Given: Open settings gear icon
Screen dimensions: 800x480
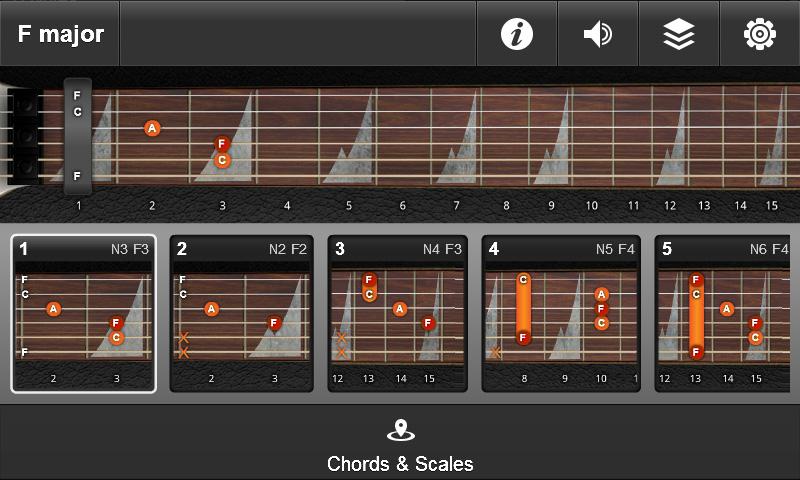Looking at the screenshot, I should point(759,34).
